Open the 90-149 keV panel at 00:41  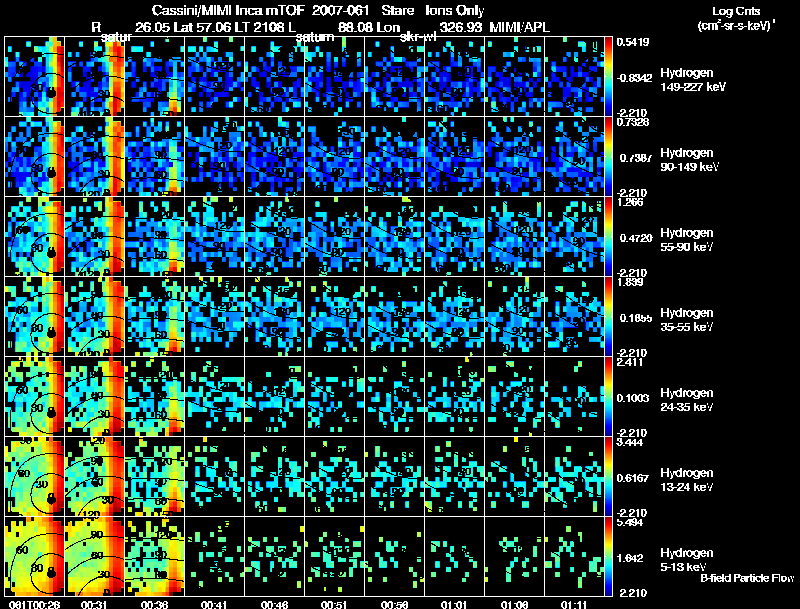214,157
